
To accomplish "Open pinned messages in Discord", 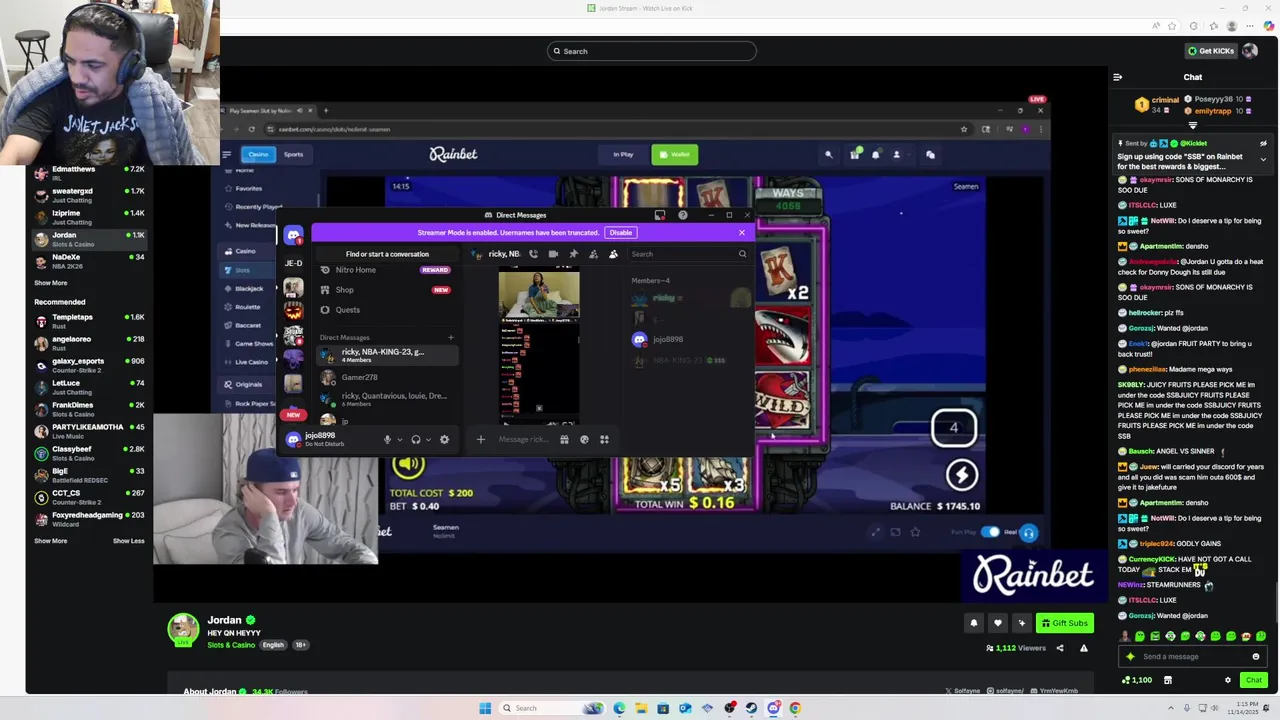I will point(573,254).
